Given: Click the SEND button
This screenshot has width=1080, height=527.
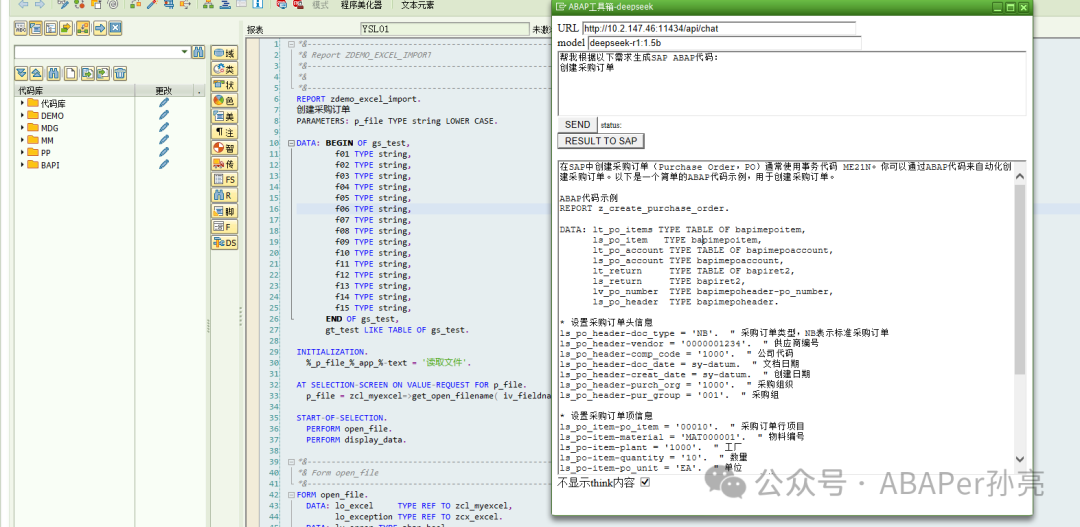Looking at the screenshot, I should pyautogui.click(x=577, y=125).
